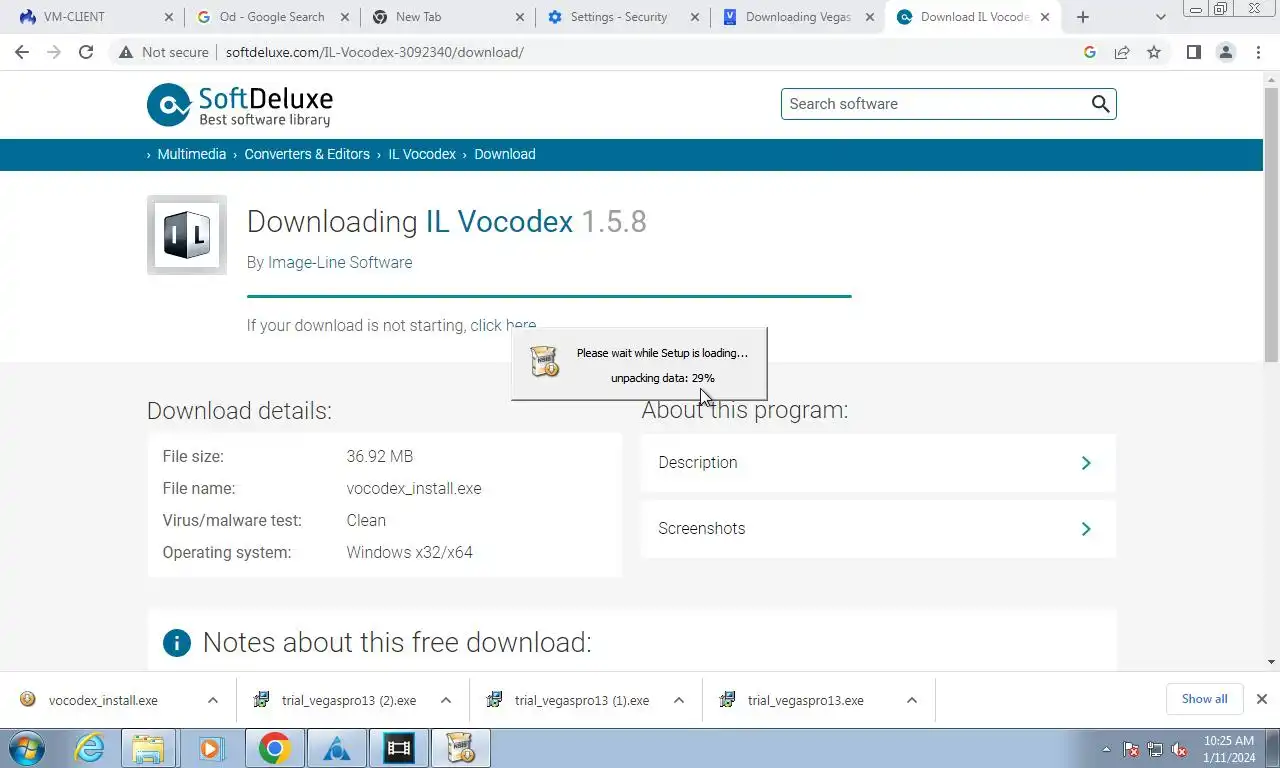
Task: Open the film strip app on taskbar
Action: [x=398, y=748]
